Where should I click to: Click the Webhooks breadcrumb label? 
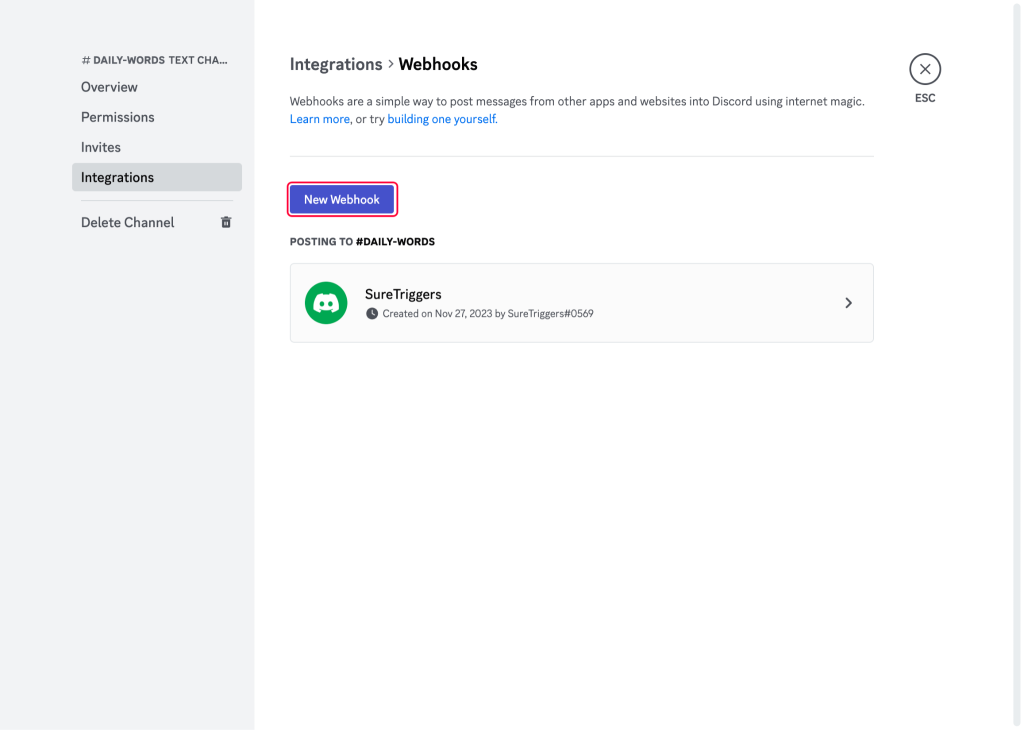point(437,64)
